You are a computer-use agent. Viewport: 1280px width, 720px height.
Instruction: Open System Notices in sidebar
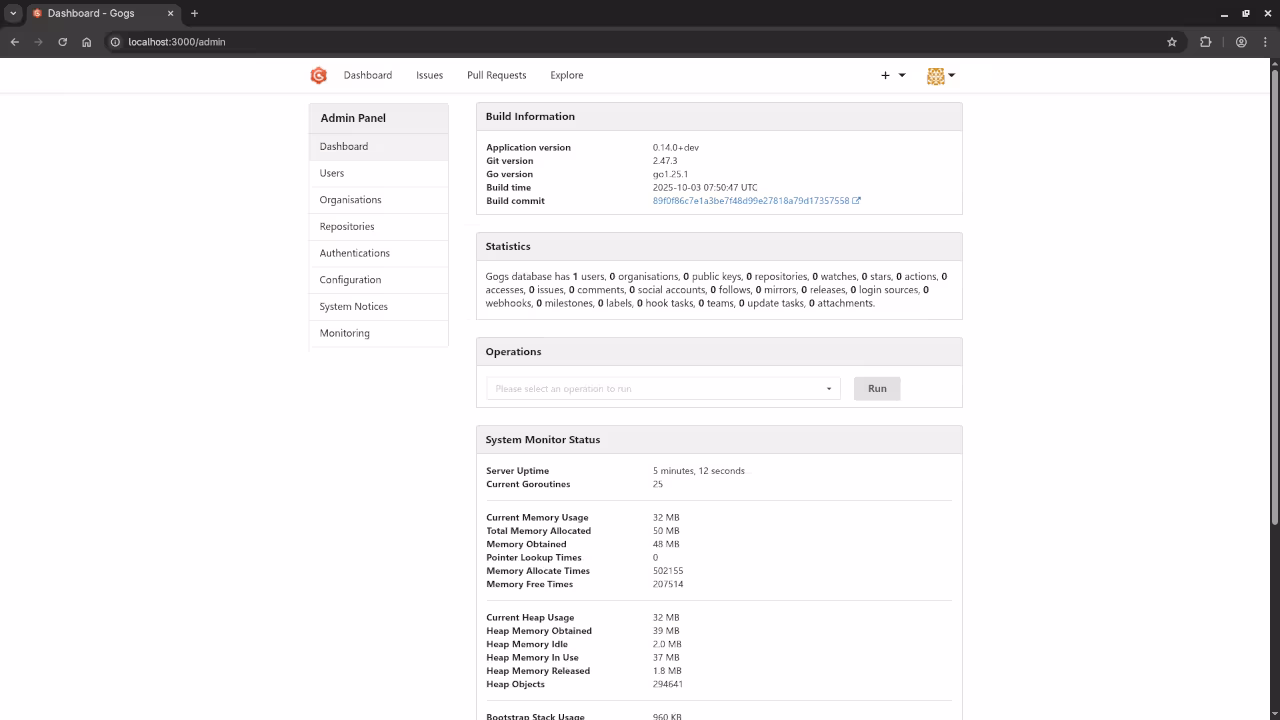tap(353, 307)
